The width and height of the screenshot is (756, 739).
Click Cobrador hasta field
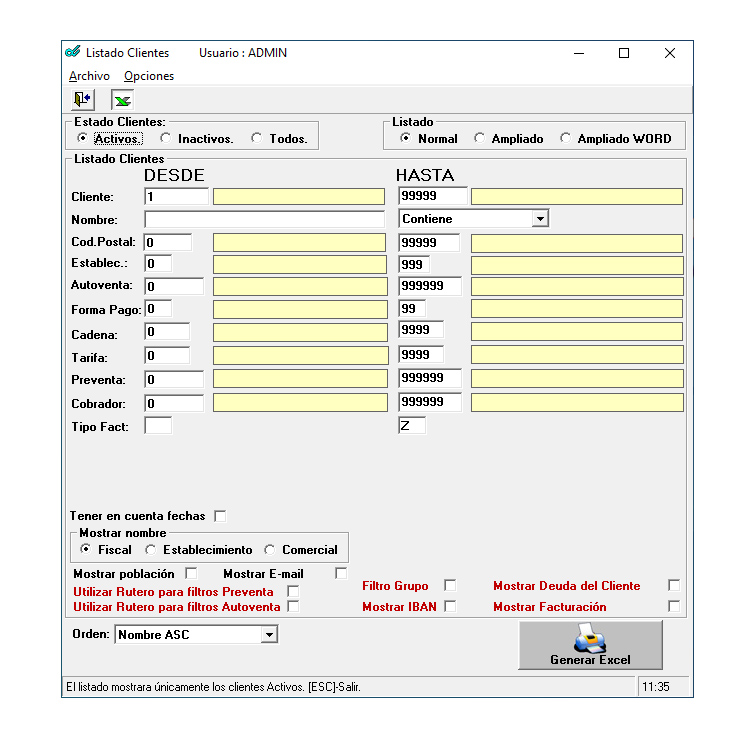430,402
